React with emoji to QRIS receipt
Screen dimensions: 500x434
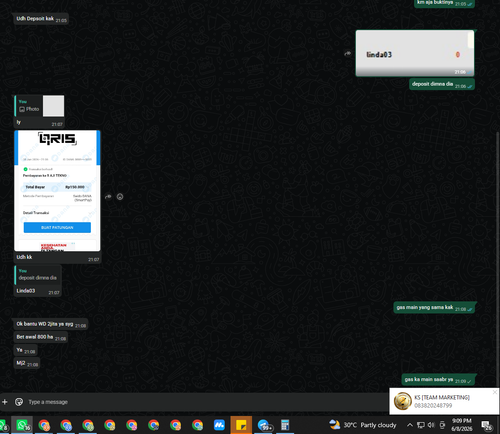click(x=120, y=197)
